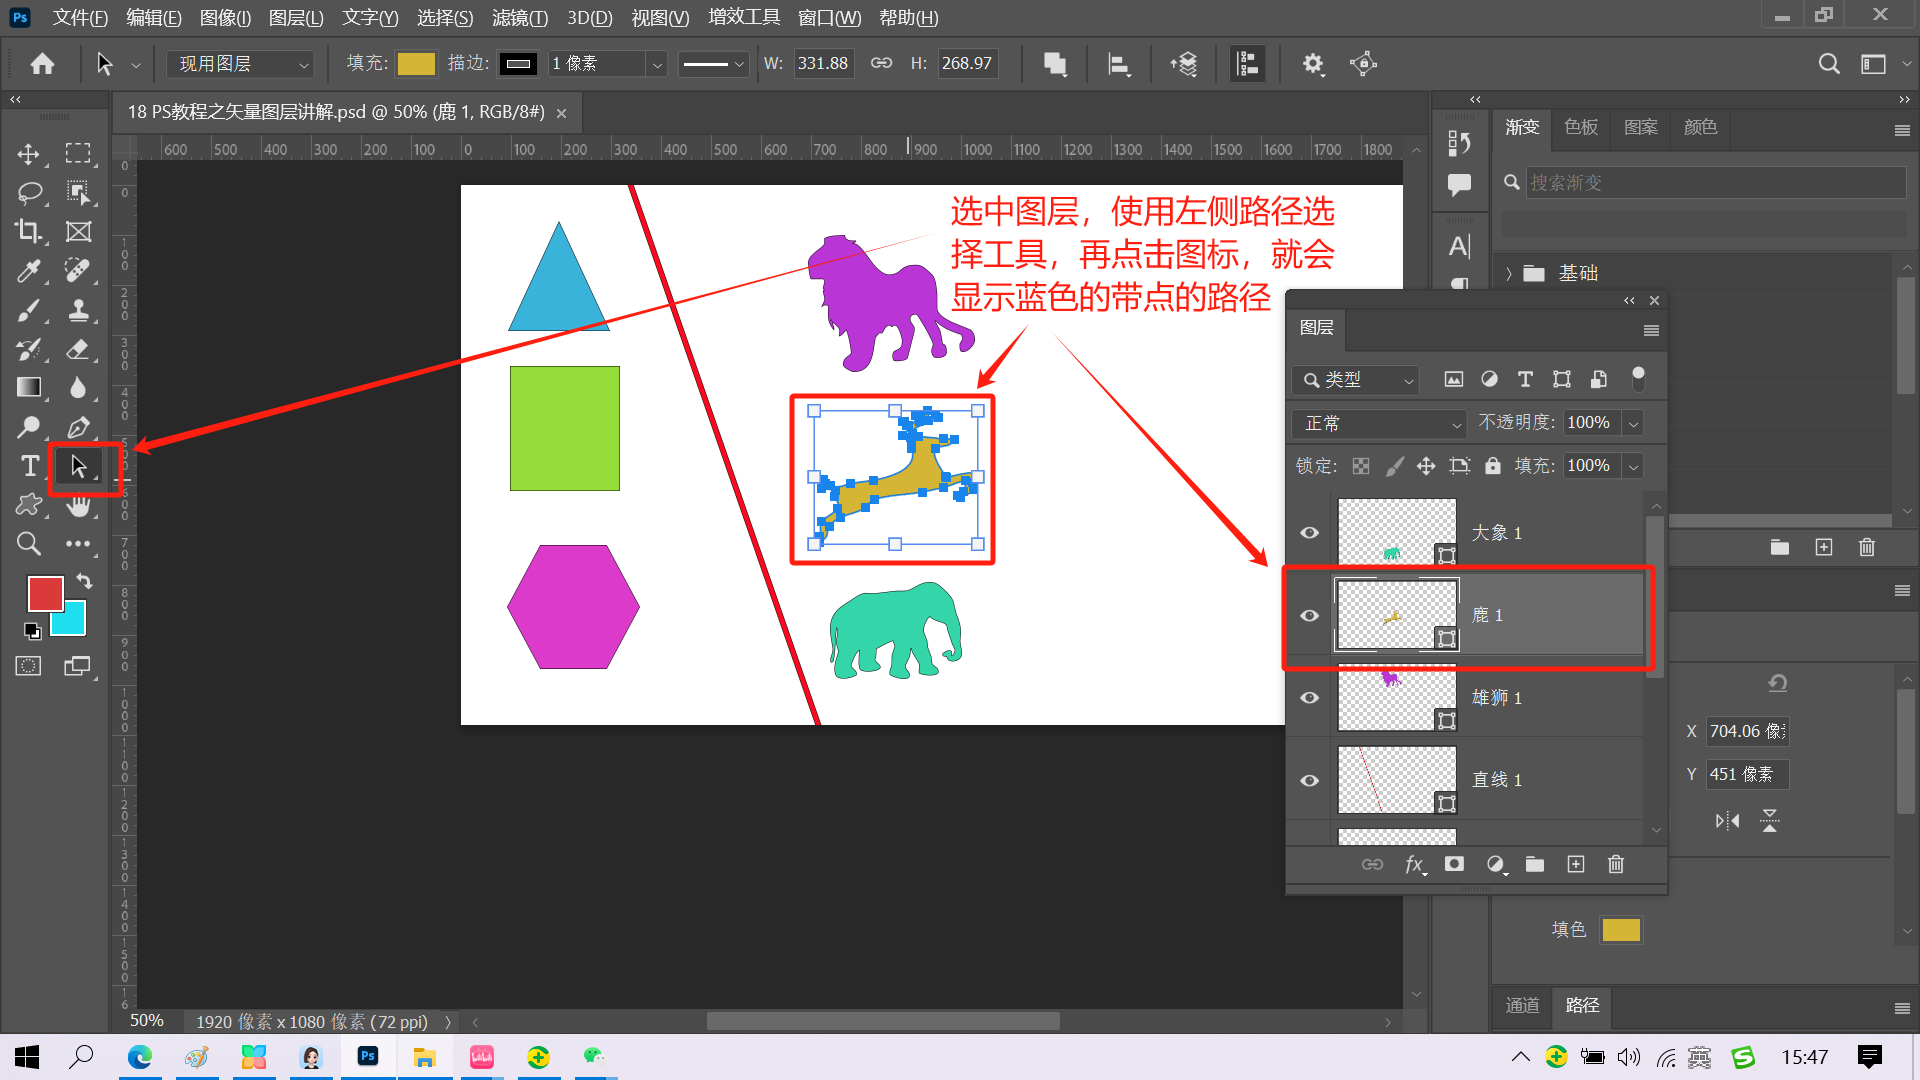Hide the 大象 1 layer
The width and height of the screenshot is (1920, 1080).
coord(1309,532)
